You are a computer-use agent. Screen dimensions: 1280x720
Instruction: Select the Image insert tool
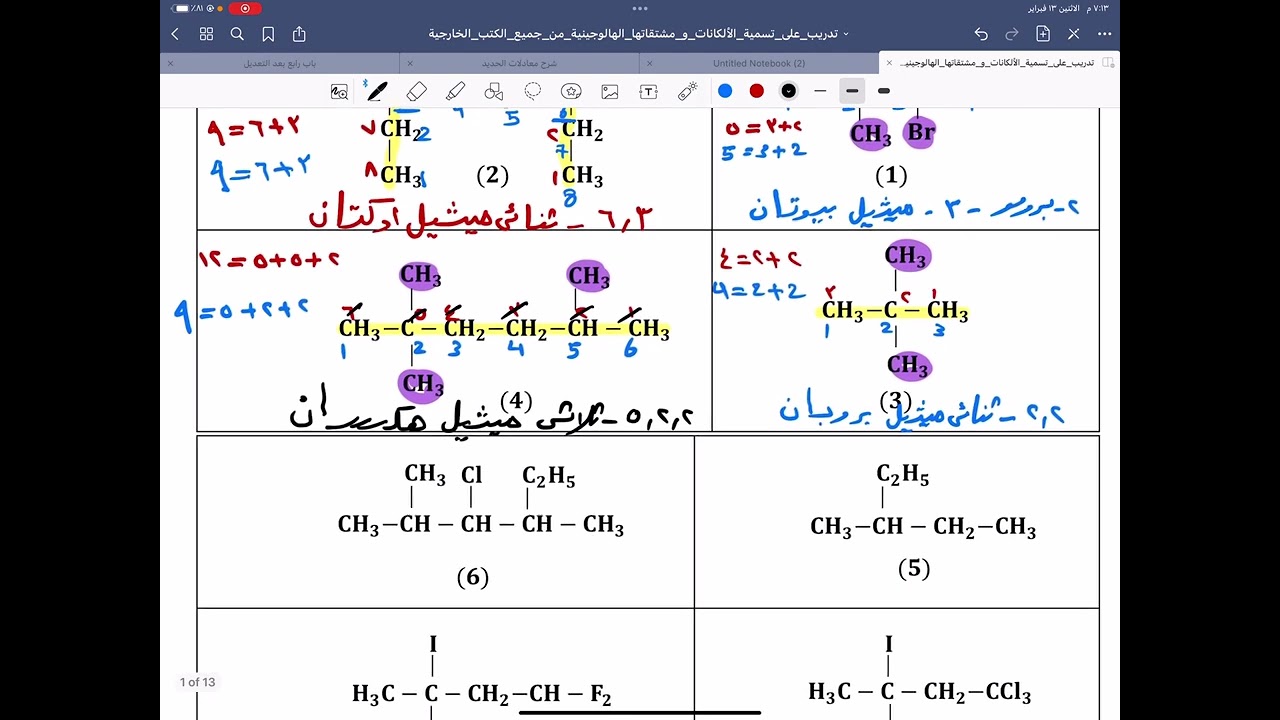610,91
